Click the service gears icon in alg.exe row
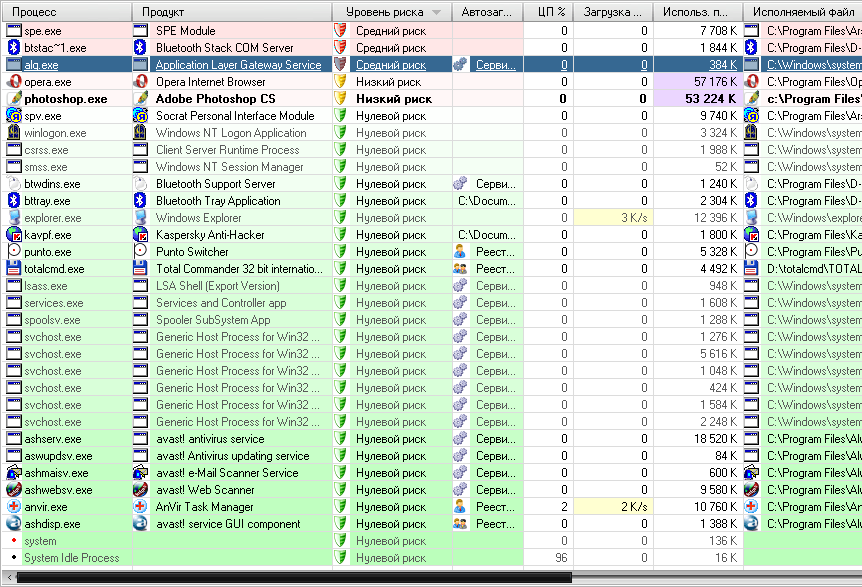Viewport: 862px width, 587px height. click(460, 65)
